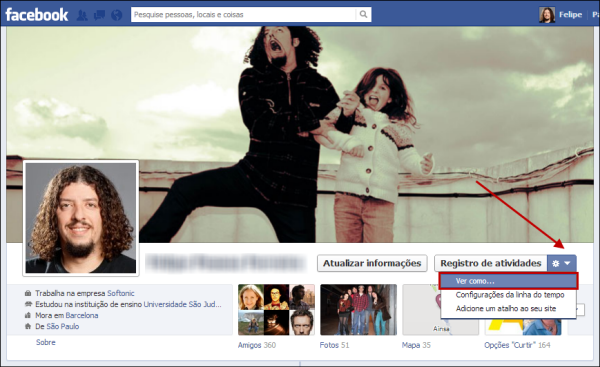Open the likes thumbnail
This screenshot has width=600, height=367.
click(x=523, y=326)
